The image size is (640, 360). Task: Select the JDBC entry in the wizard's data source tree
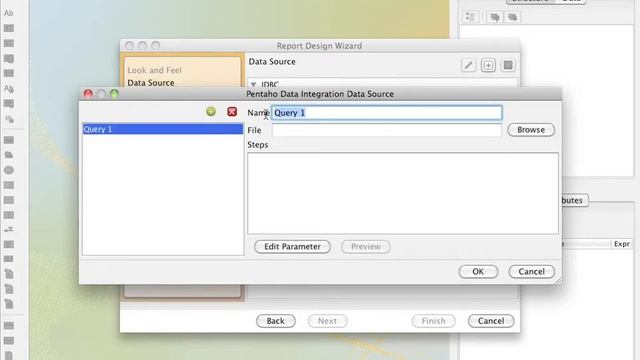pos(270,84)
